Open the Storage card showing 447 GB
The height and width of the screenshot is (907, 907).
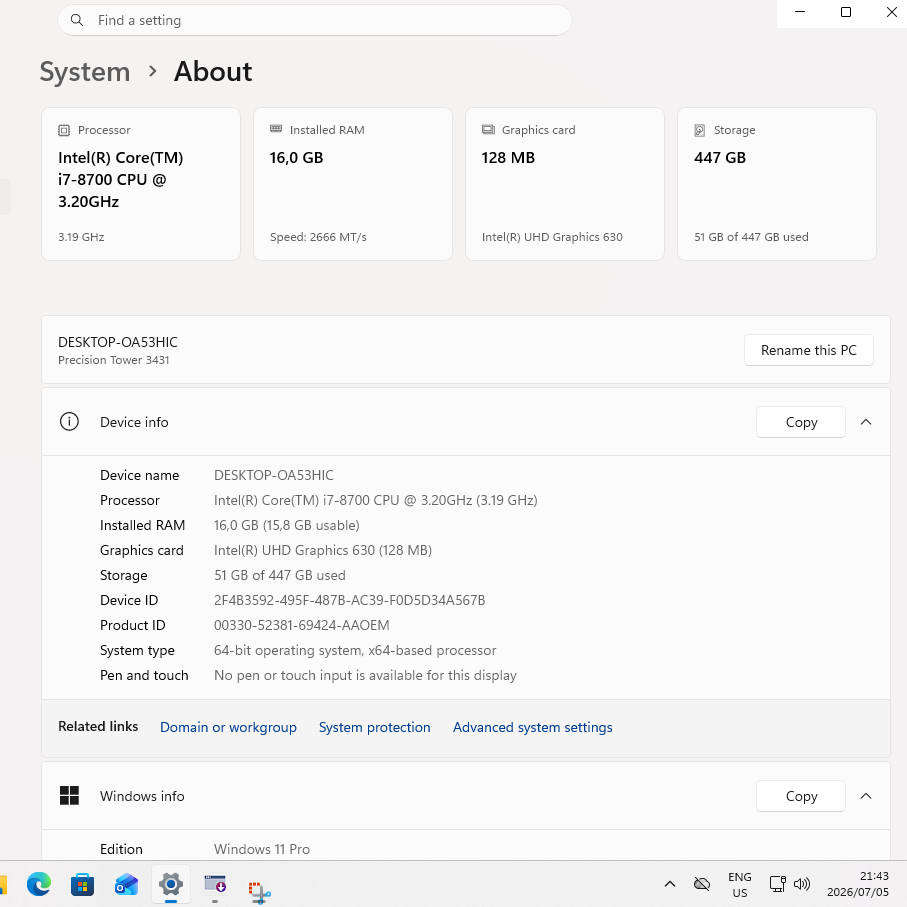tap(777, 184)
